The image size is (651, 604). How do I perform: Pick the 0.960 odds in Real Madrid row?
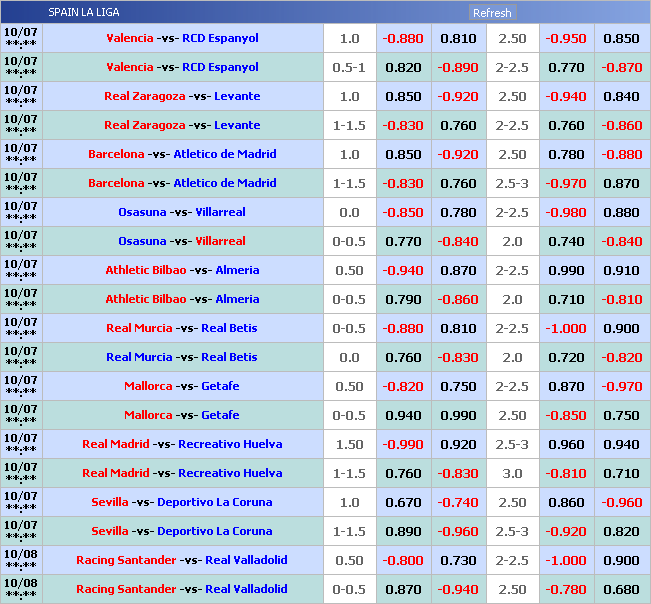[566, 444]
